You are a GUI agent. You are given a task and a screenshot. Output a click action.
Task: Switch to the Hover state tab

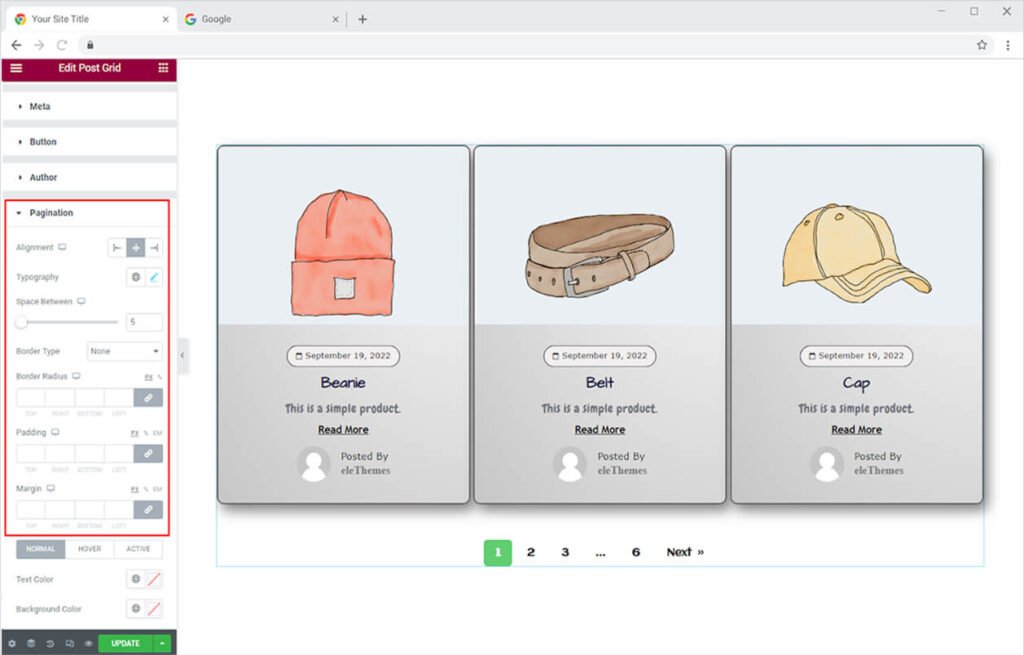coord(89,549)
